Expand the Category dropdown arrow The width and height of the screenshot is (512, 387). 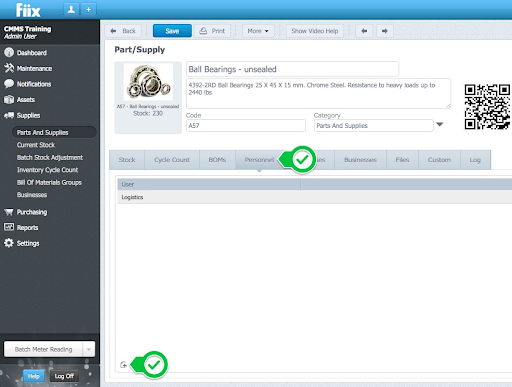click(x=440, y=125)
